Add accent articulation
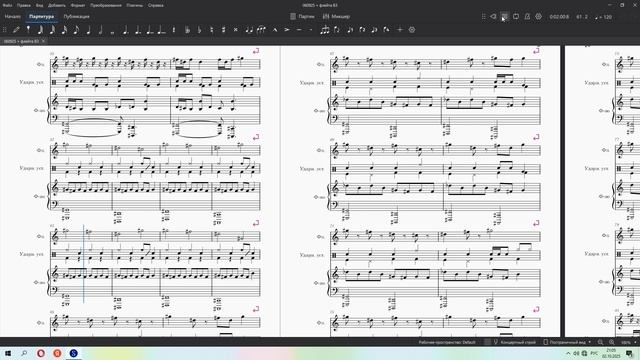 [287, 29]
